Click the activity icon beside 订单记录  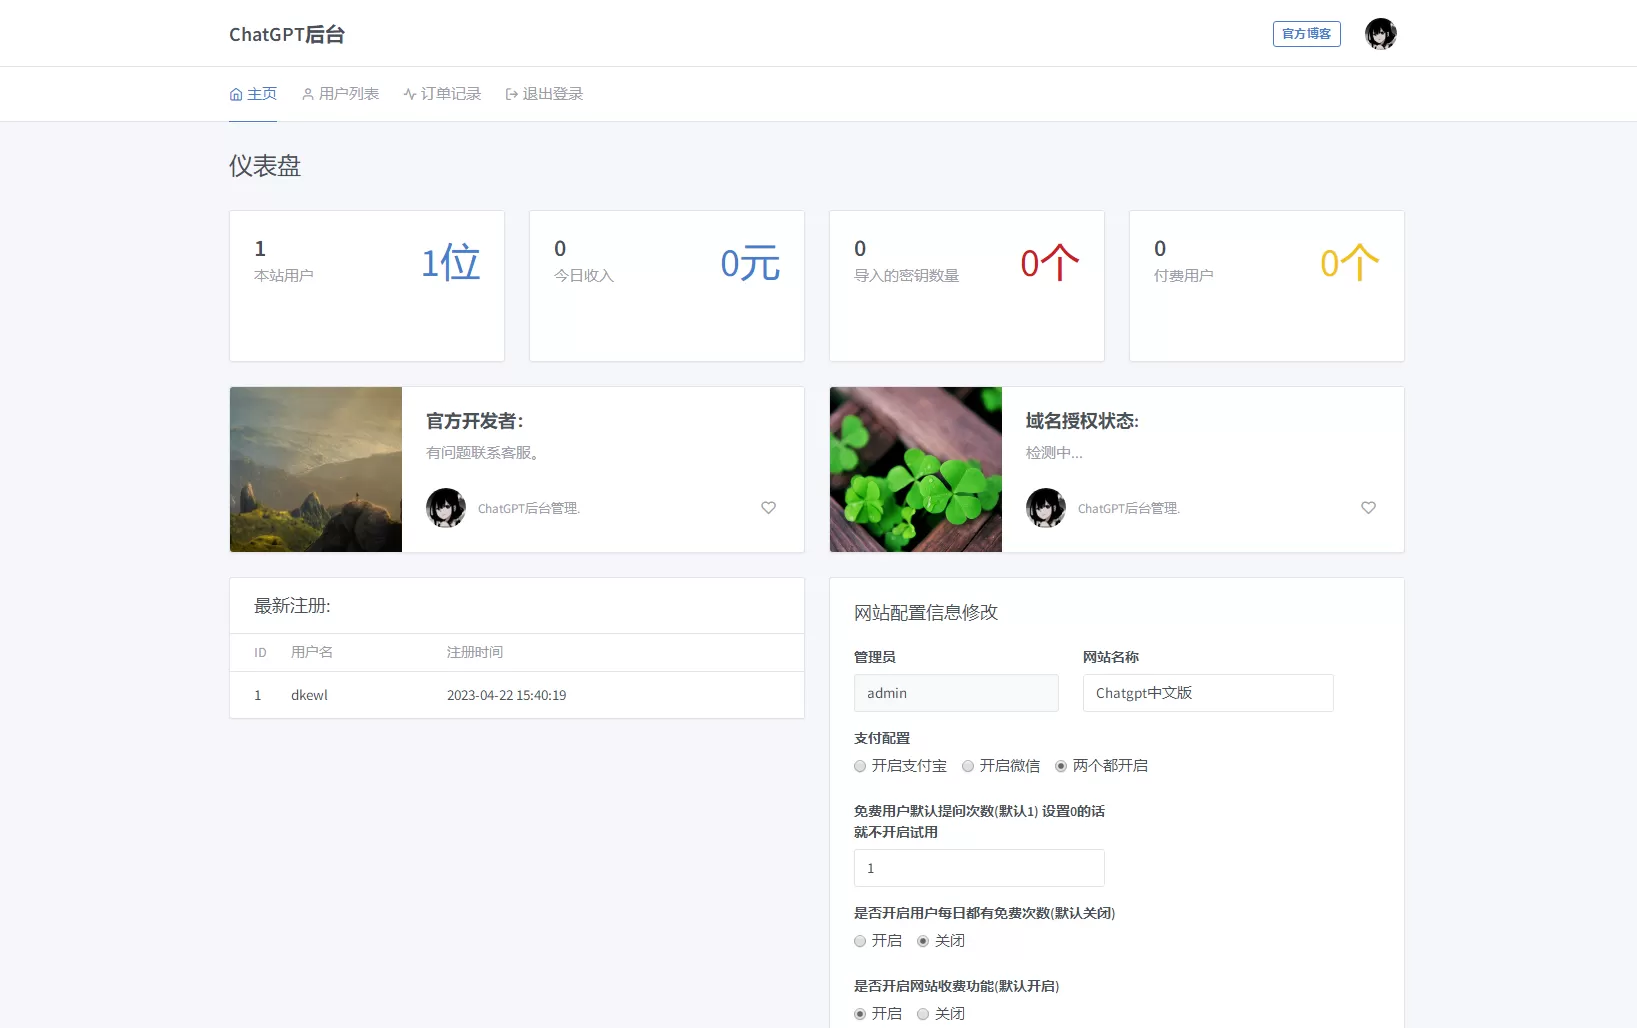tap(409, 93)
